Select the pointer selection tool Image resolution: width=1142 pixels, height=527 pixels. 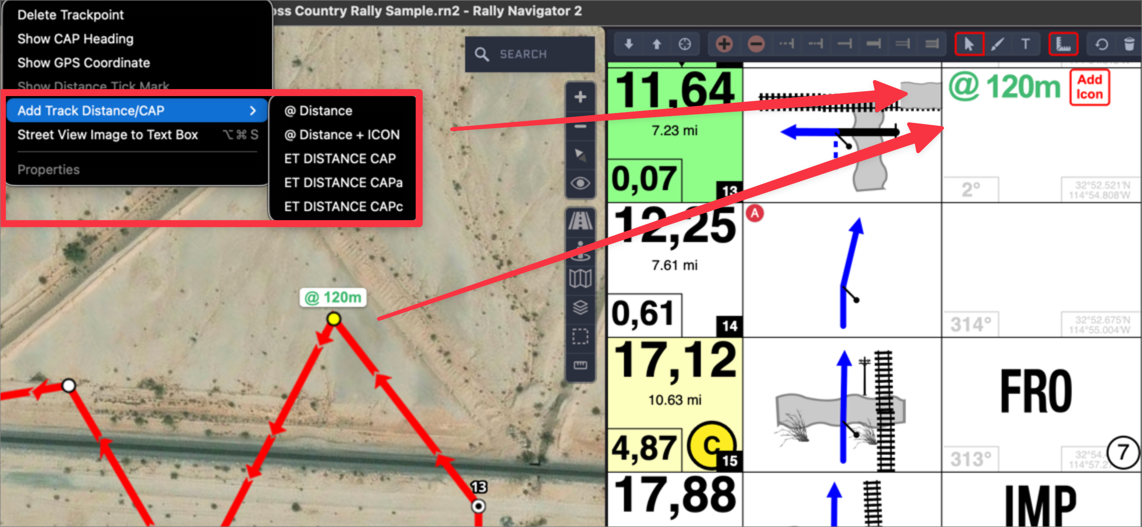coord(969,44)
